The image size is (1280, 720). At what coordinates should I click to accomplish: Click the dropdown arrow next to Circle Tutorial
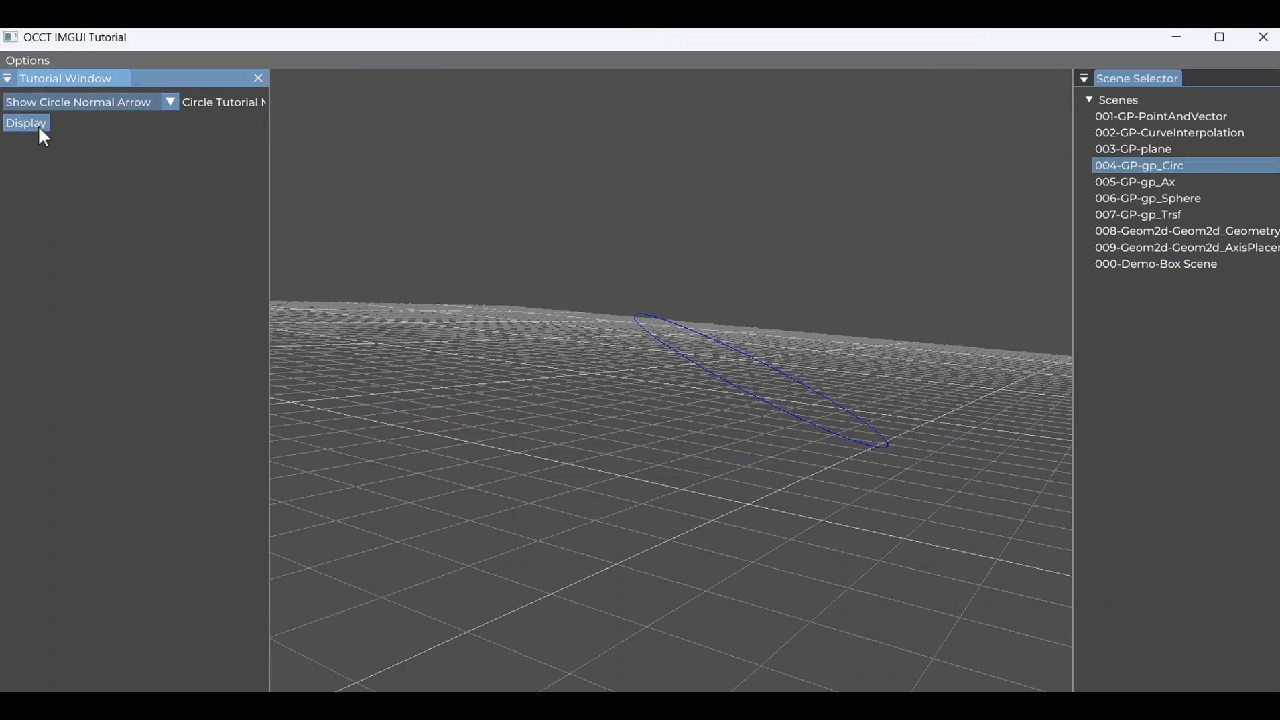click(170, 102)
